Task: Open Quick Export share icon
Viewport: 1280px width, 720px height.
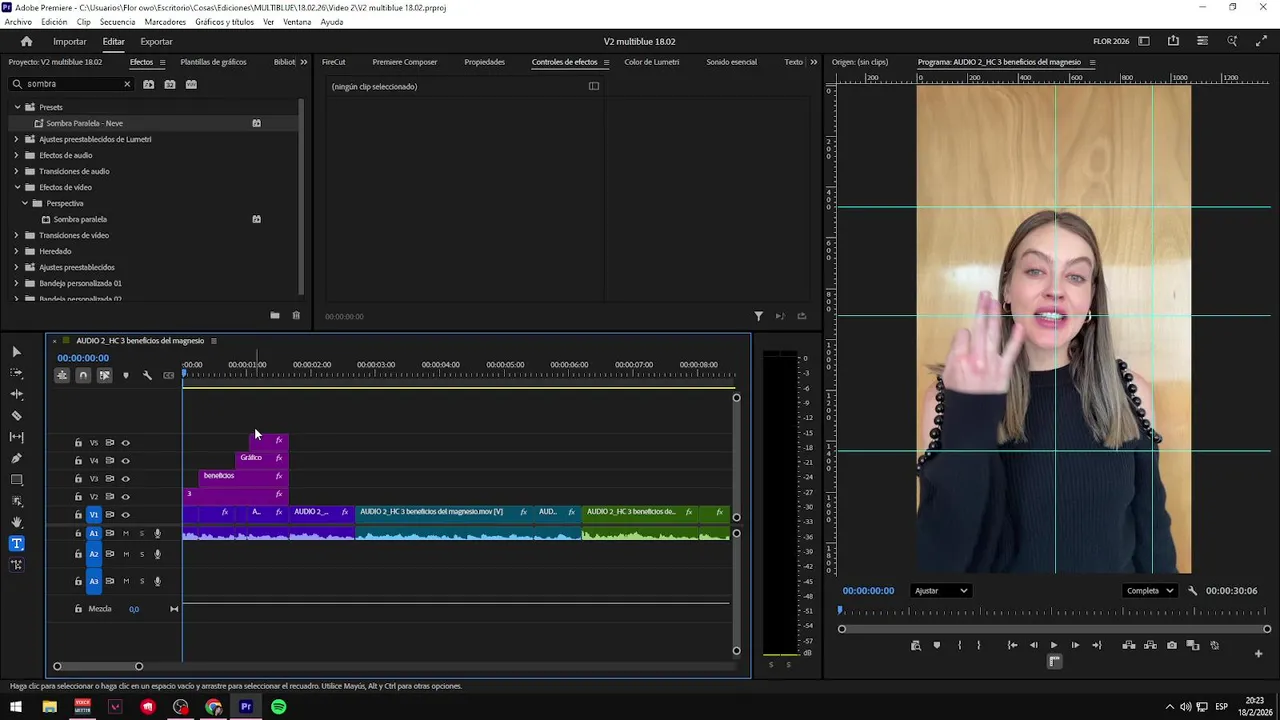Action: (x=1173, y=41)
